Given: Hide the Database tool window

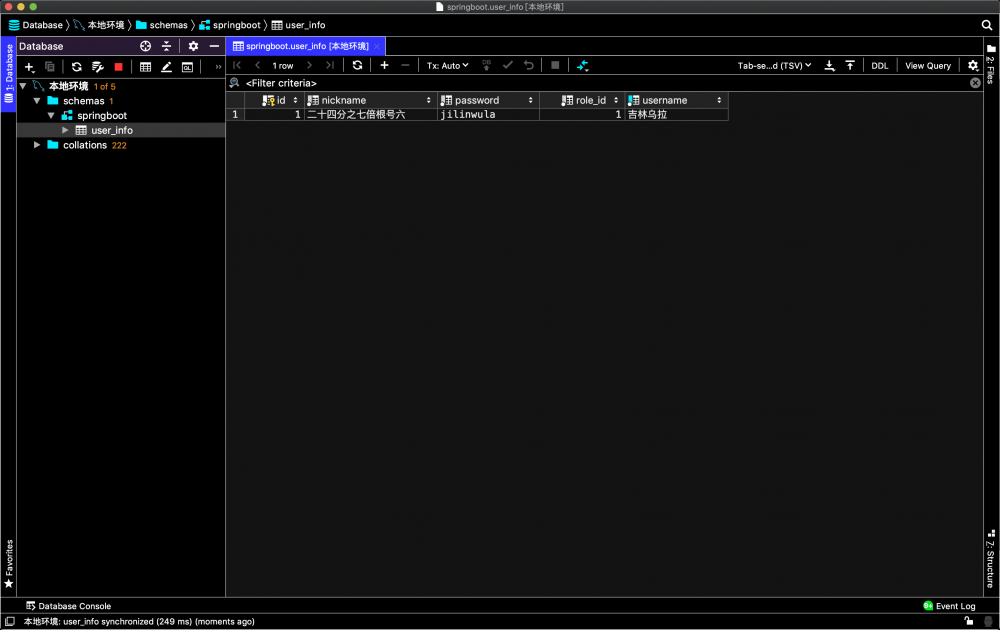Looking at the screenshot, I should (214, 46).
